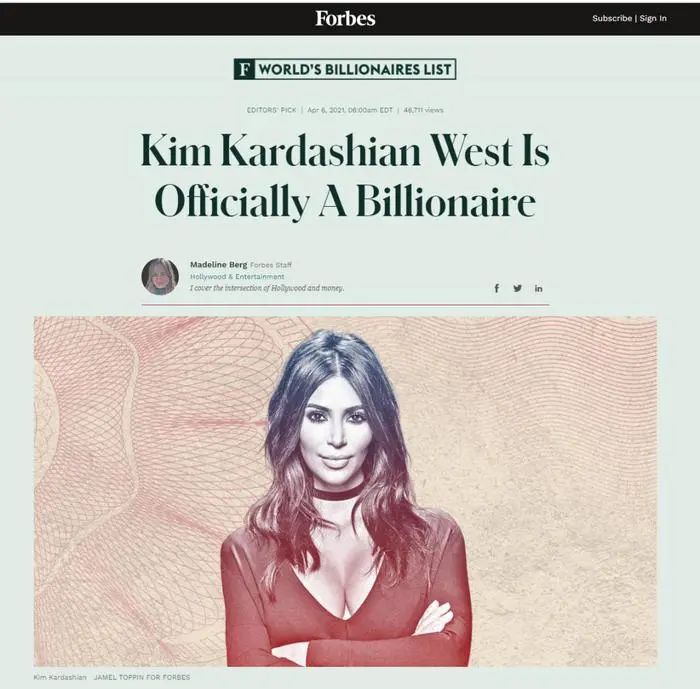Click the 46,711 views counter
This screenshot has width=700, height=689.
pyautogui.click(x=423, y=110)
